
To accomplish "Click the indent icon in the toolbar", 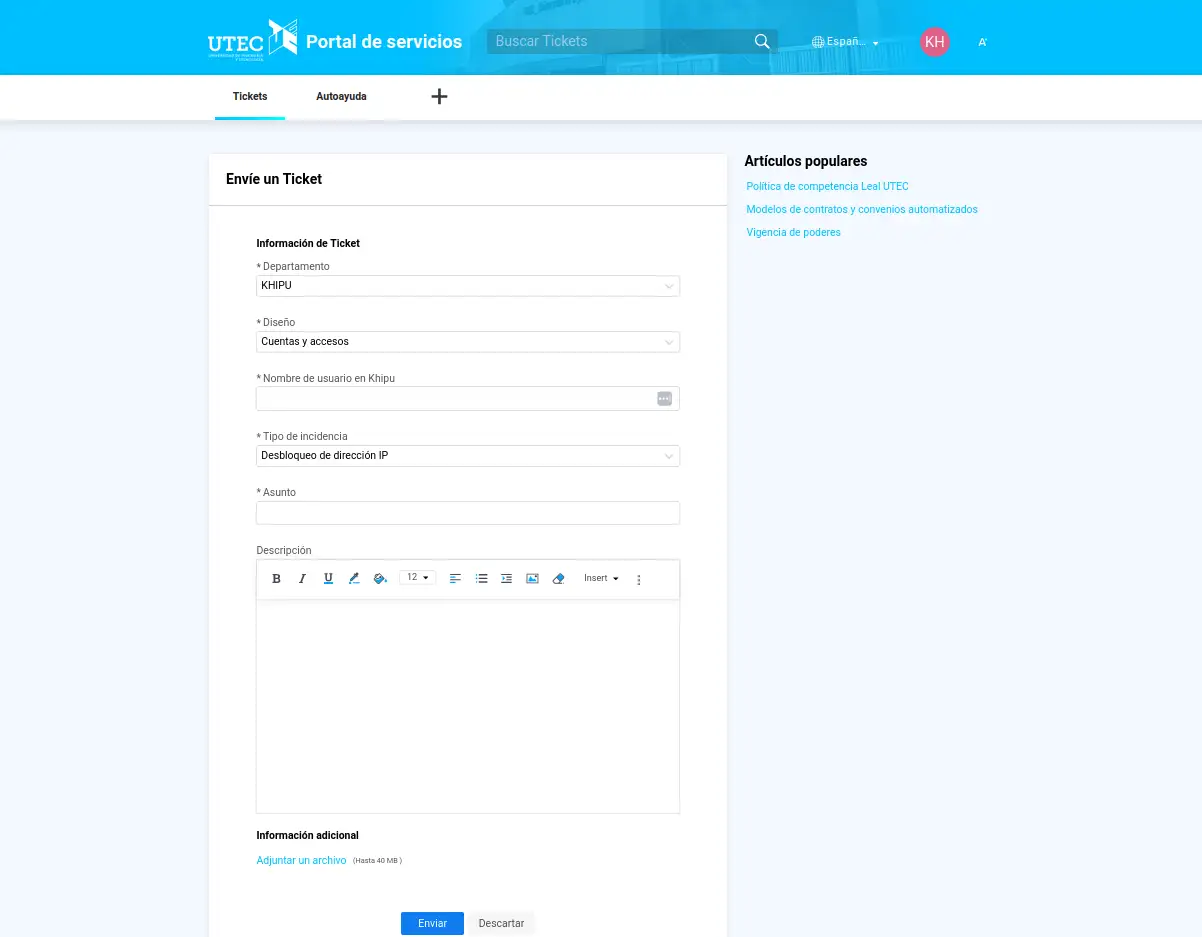I will click(x=507, y=579).
